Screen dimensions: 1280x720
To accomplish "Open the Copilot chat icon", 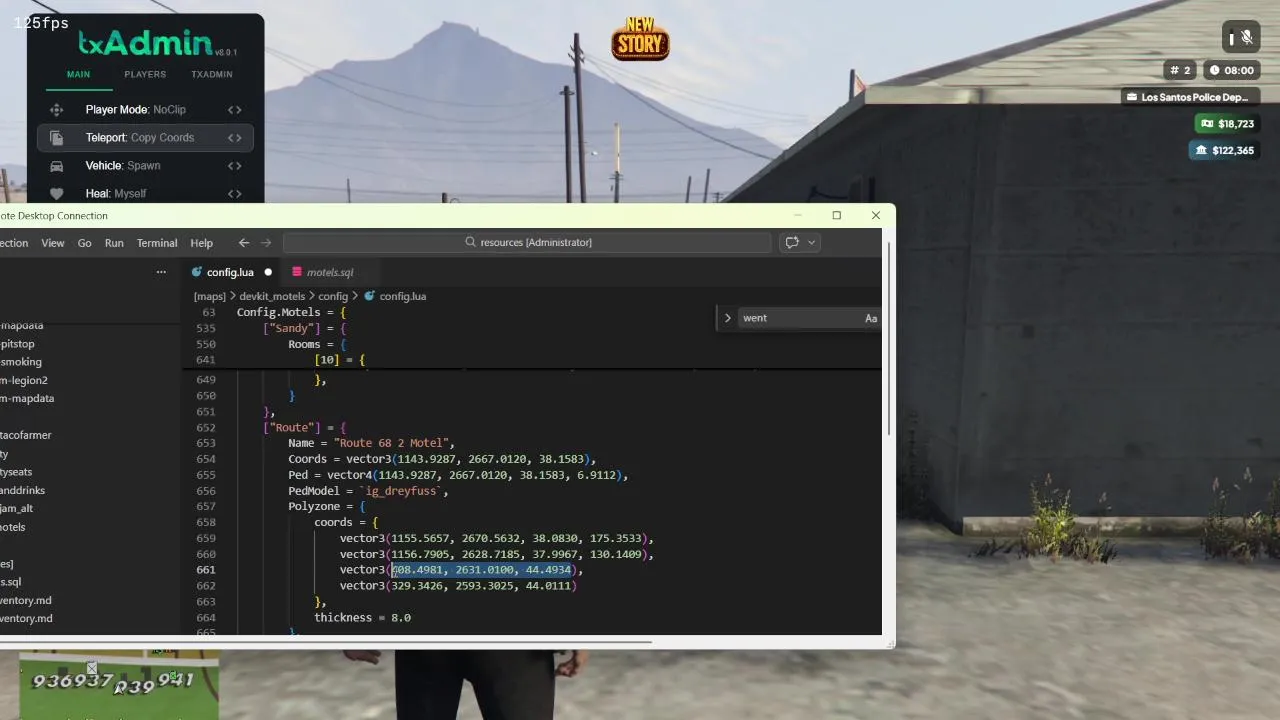I will (x=792, y=242).
